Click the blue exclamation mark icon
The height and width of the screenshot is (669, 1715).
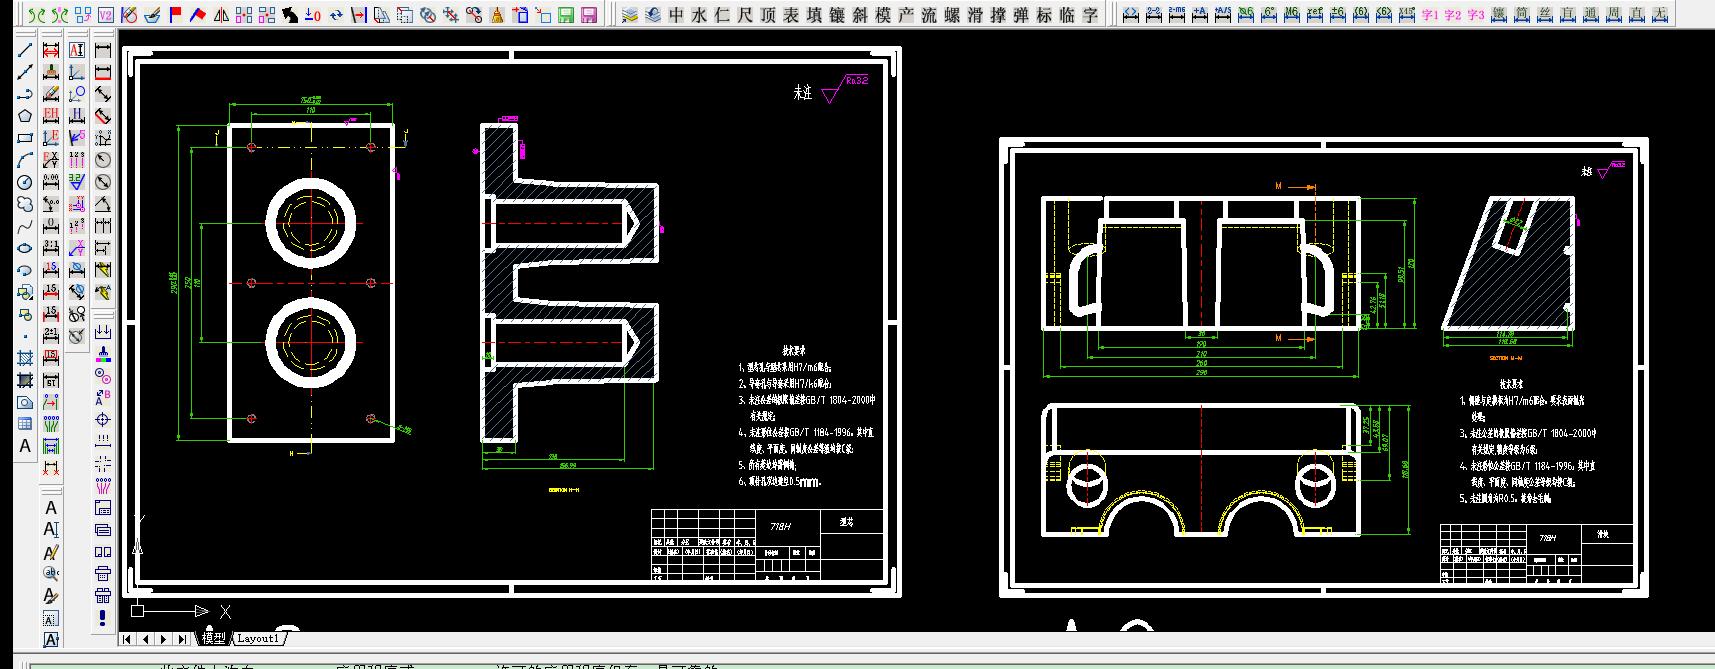(102, 617)
